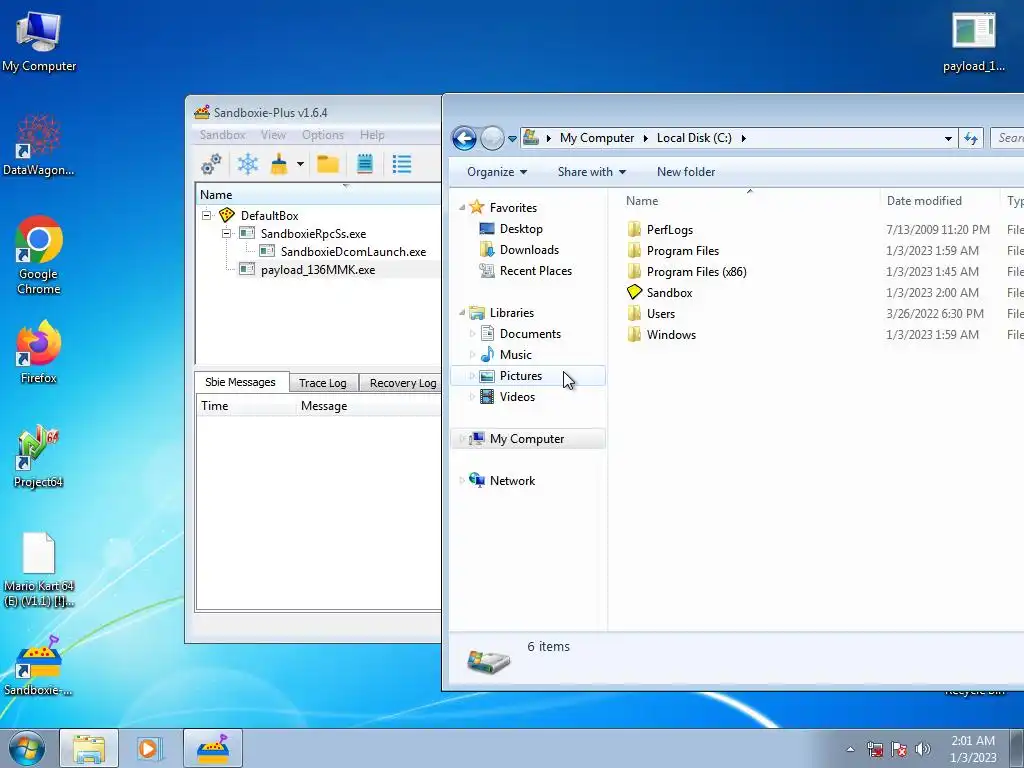The image size is (1024, 768).
Task: Click the yellow folder icon in Sandboxie toolbar
Action: 328,164
